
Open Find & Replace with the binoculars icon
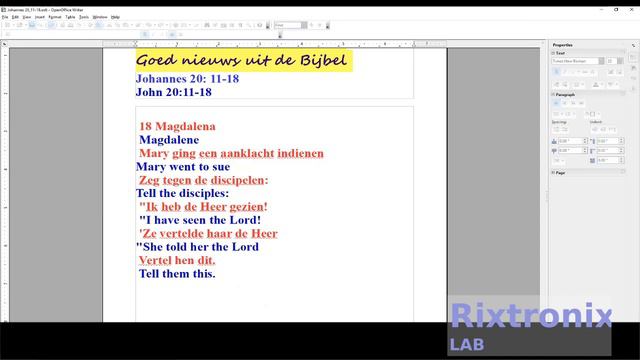point(207,25)
